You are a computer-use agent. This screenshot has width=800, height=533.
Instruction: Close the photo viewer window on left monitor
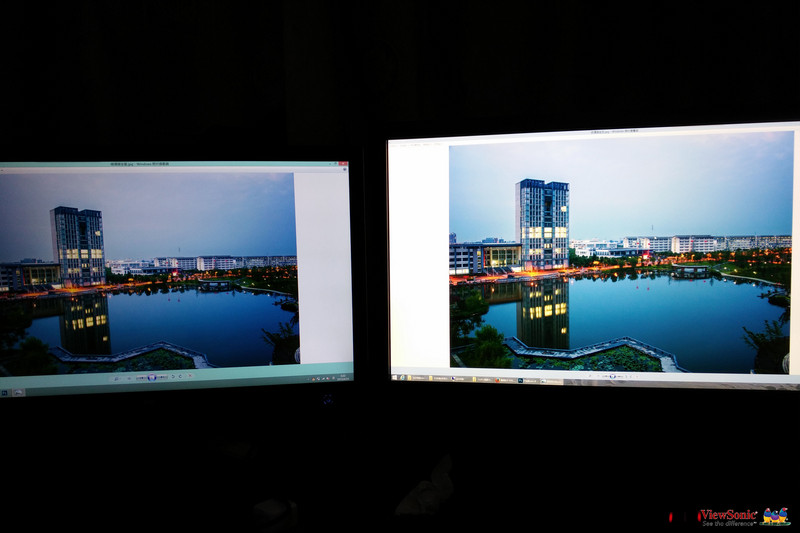(345, 164)
